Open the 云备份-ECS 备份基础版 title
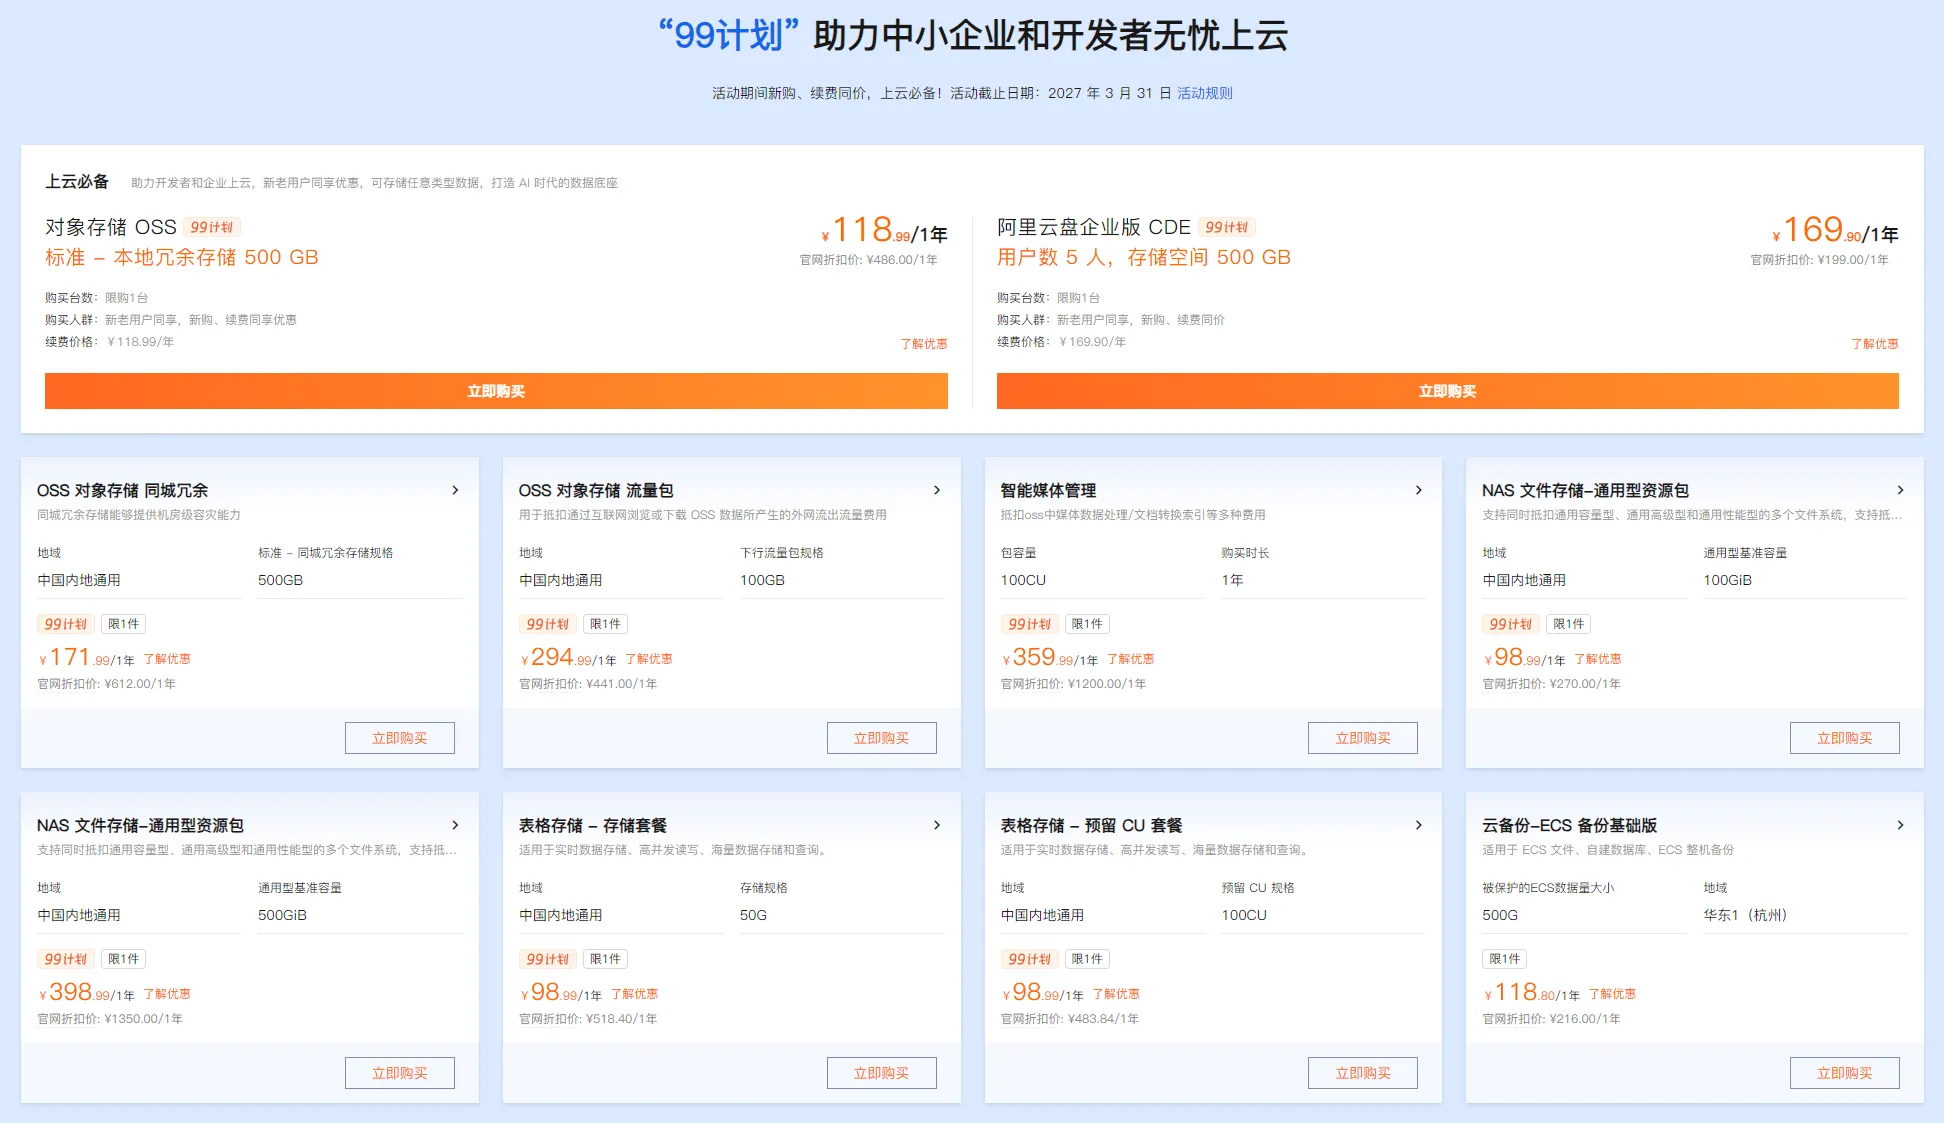This screenshot has height=1123, width=1944. (1569, 825)
